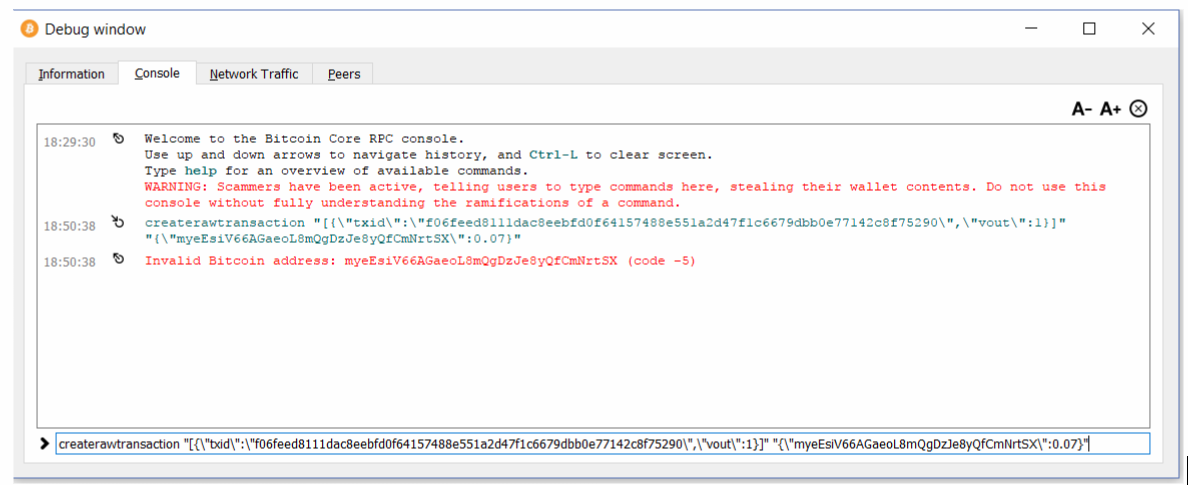Click the 'Welcome to the Bitcoin Core RPC console' line
The image size is (1188, 485).
pyautogui.click(x=303, y=139)
